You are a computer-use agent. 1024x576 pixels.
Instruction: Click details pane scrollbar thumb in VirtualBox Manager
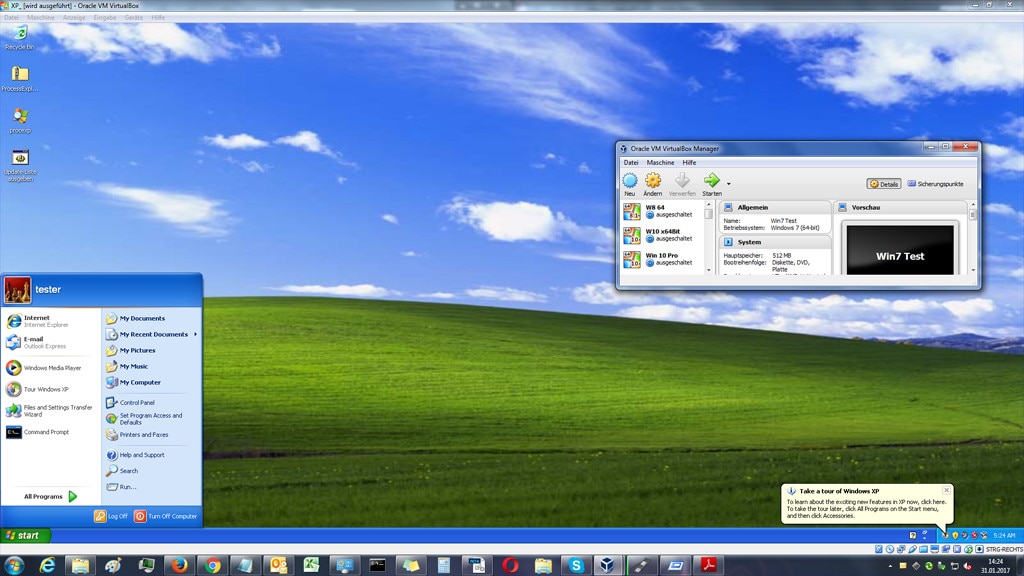pos(973,214)
